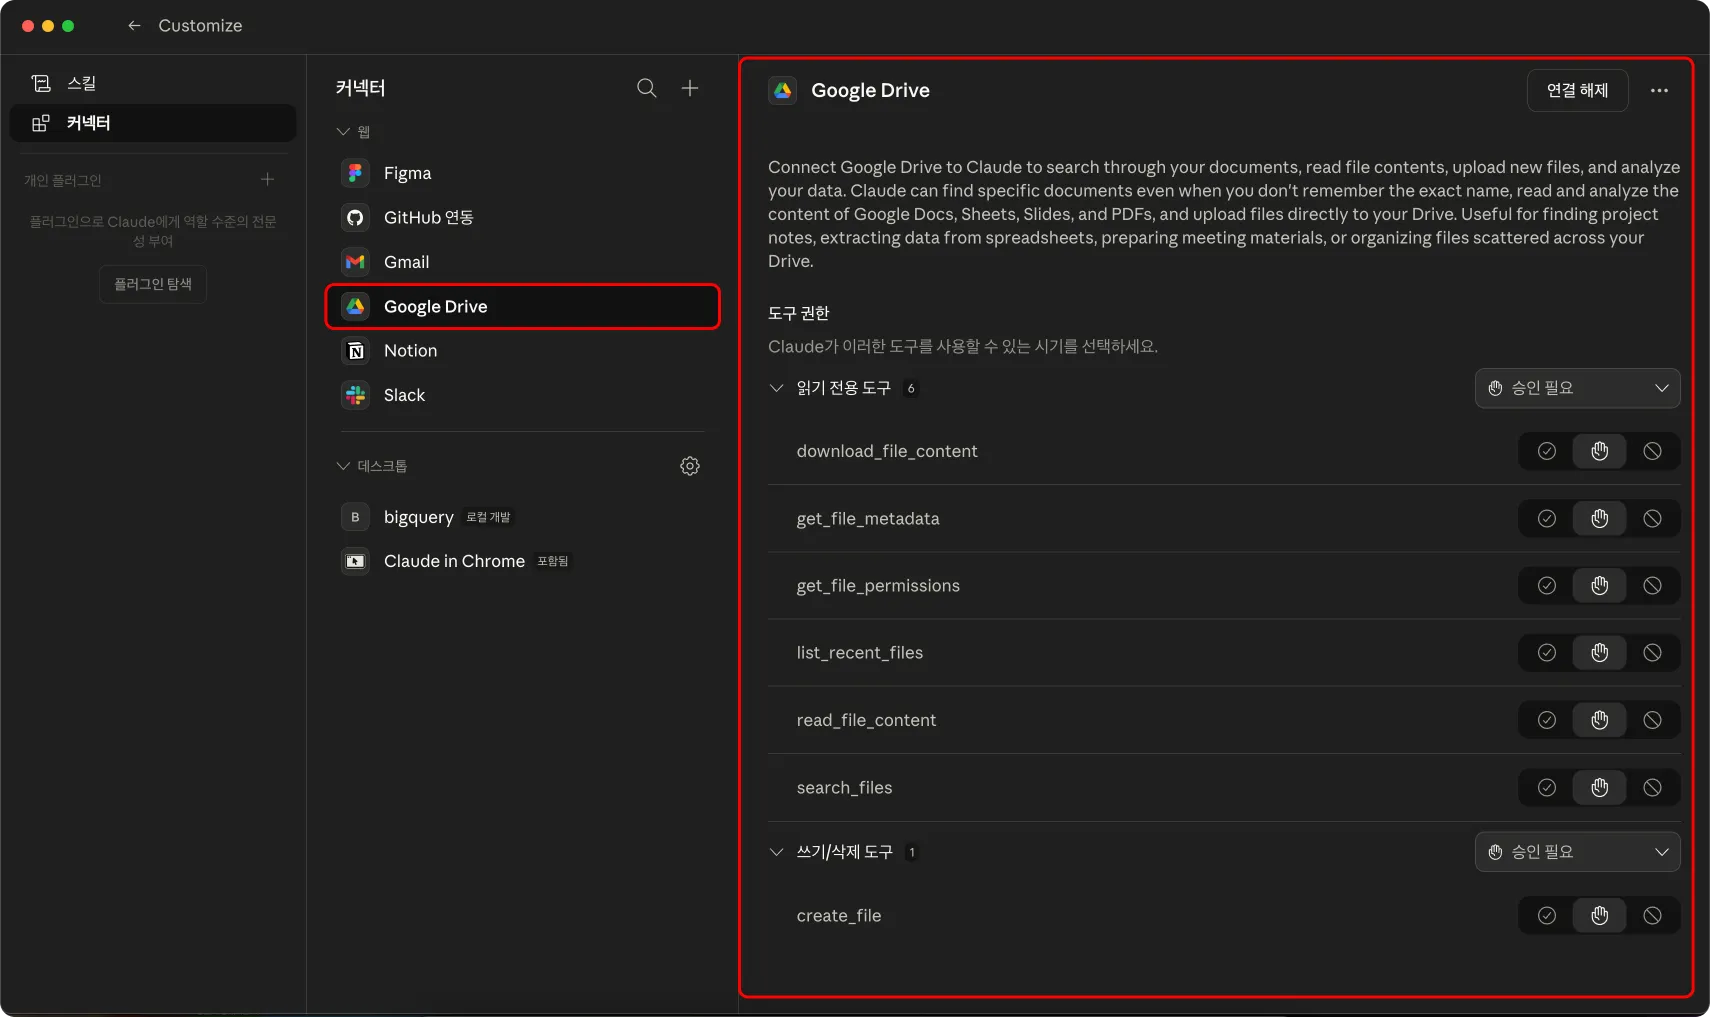
Task: Click the download_file_content tool name
Action: tap(887, 451)
